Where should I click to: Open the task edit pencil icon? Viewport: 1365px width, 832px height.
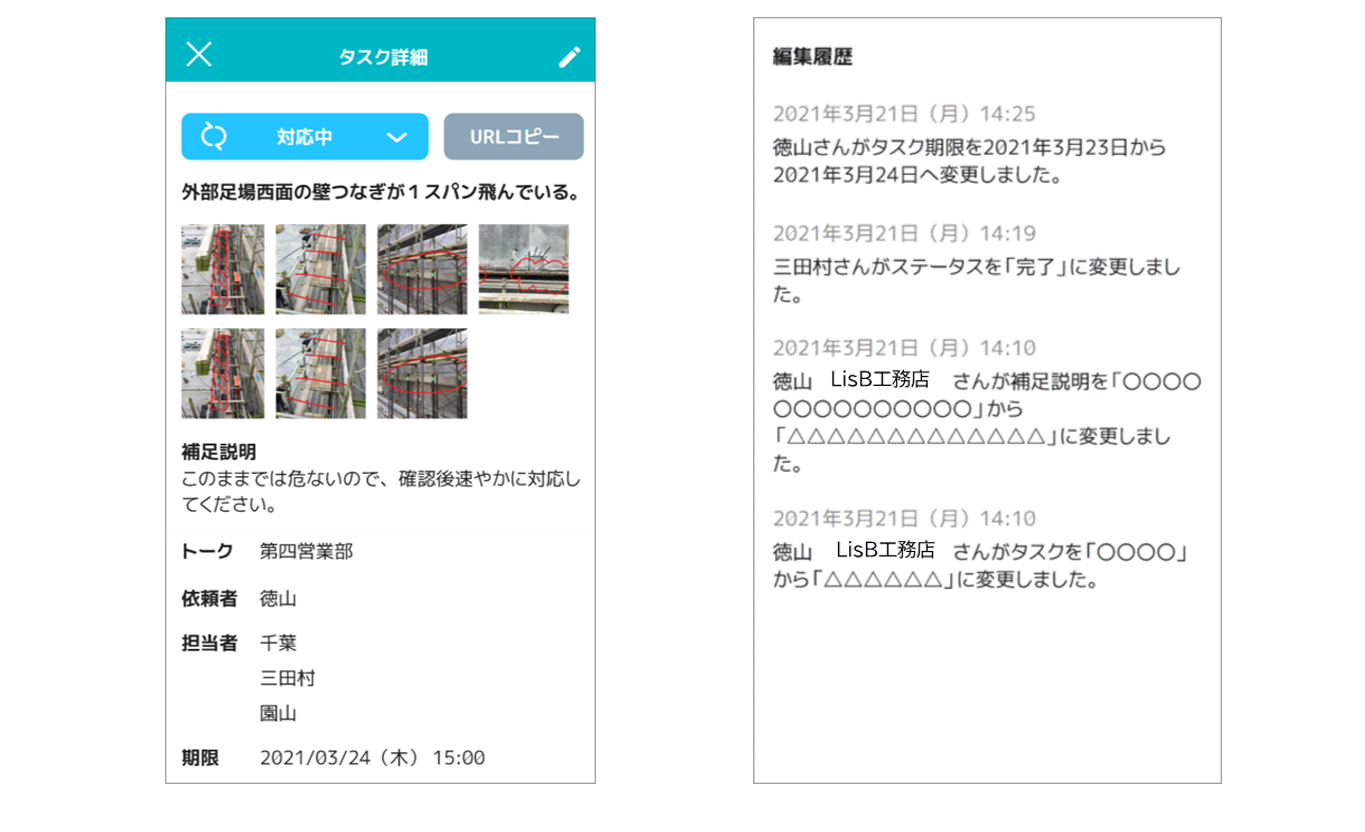point(569,55)
